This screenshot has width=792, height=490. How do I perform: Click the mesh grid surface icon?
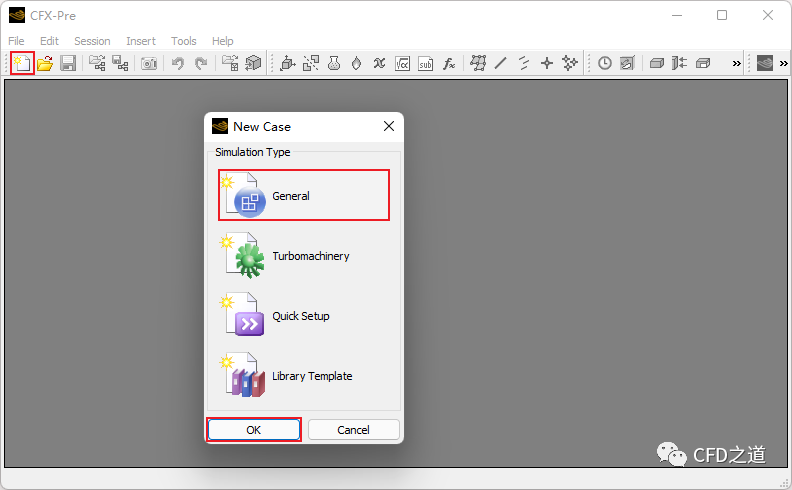click(x=478, y=63)
